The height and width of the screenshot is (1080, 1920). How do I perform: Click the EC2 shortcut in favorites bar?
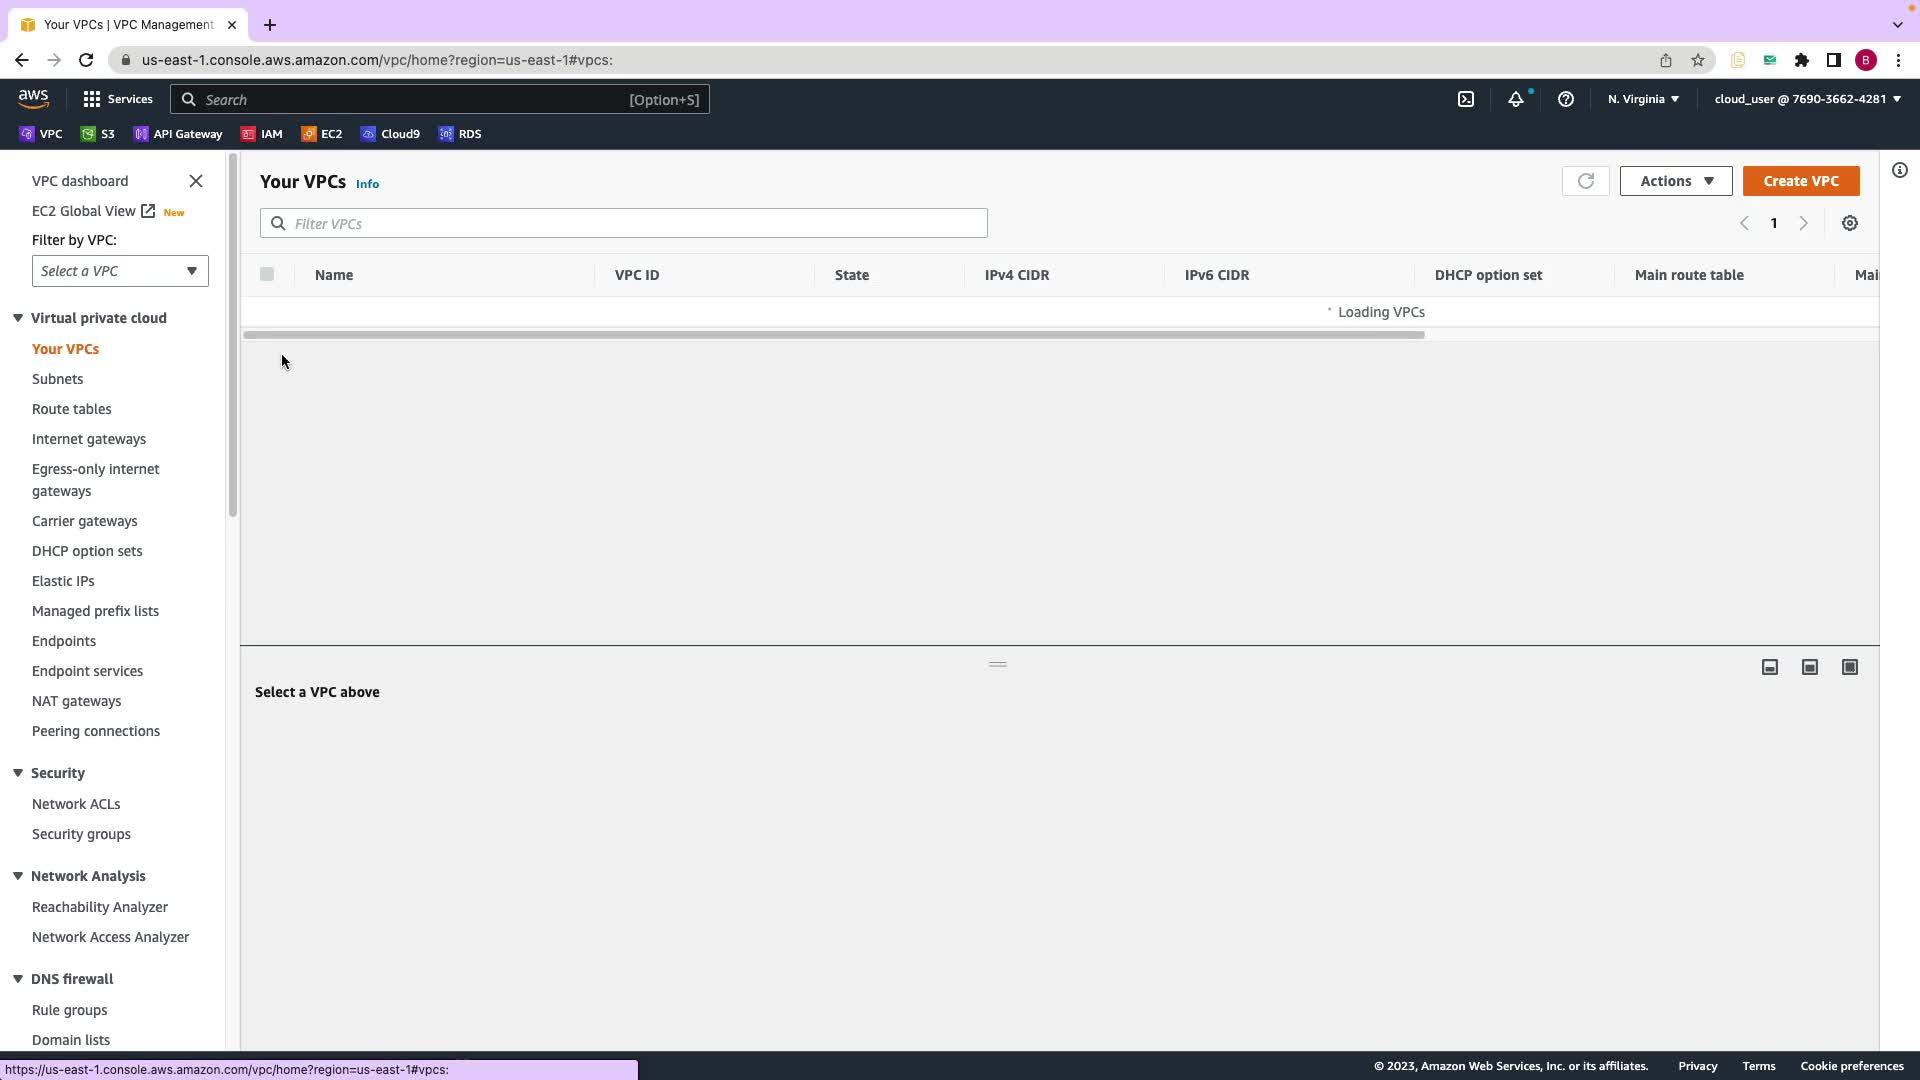coord(322,134)
